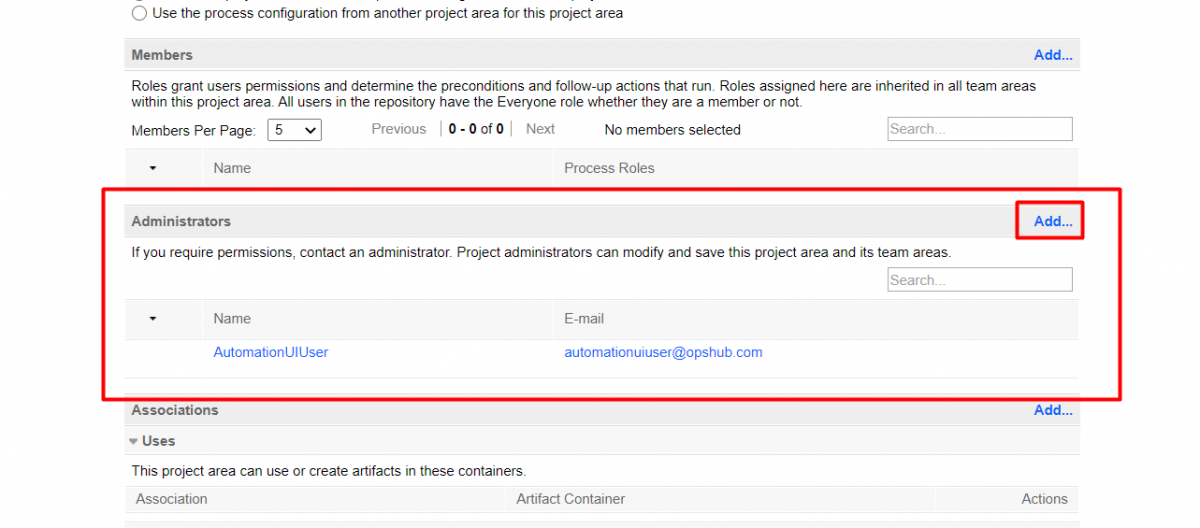Click automationuiuser@opshub.com email link
This screenshot has width=1200, height=528.
click(663, 352)
